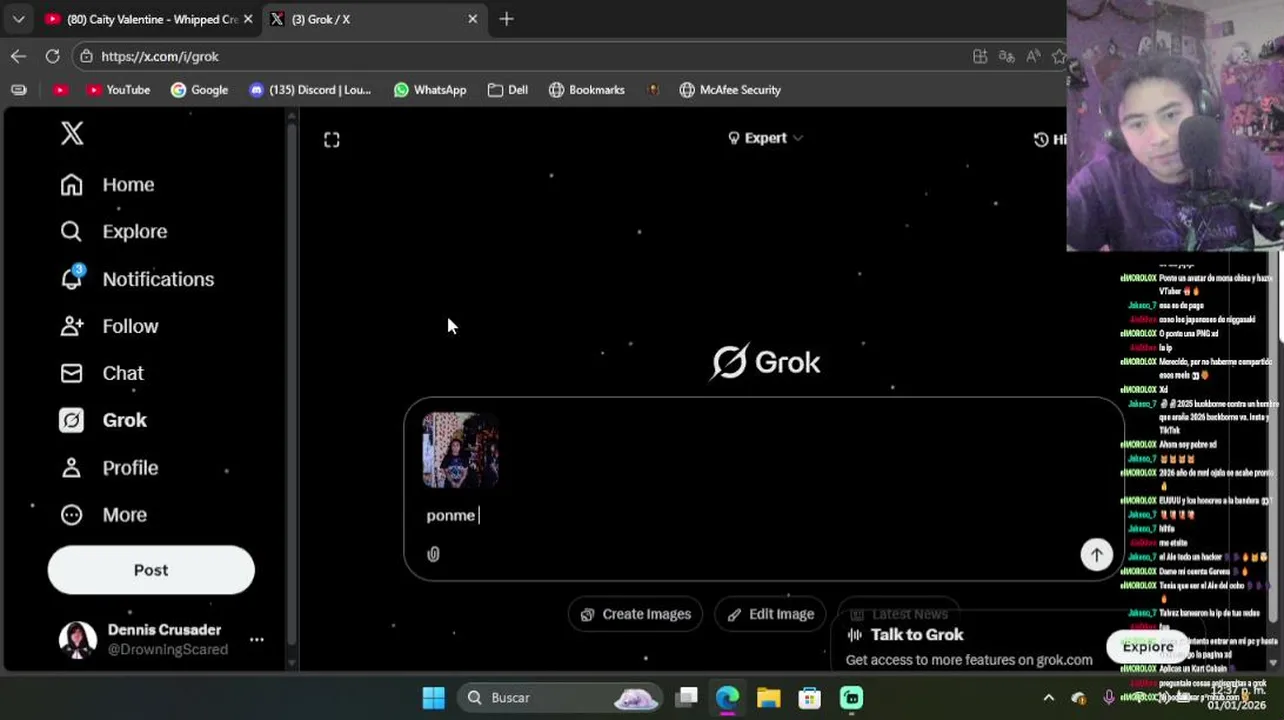This screenshot has height=720, width=1284.
Task: Click Edit Image button
Action: (x=770, y=614)
